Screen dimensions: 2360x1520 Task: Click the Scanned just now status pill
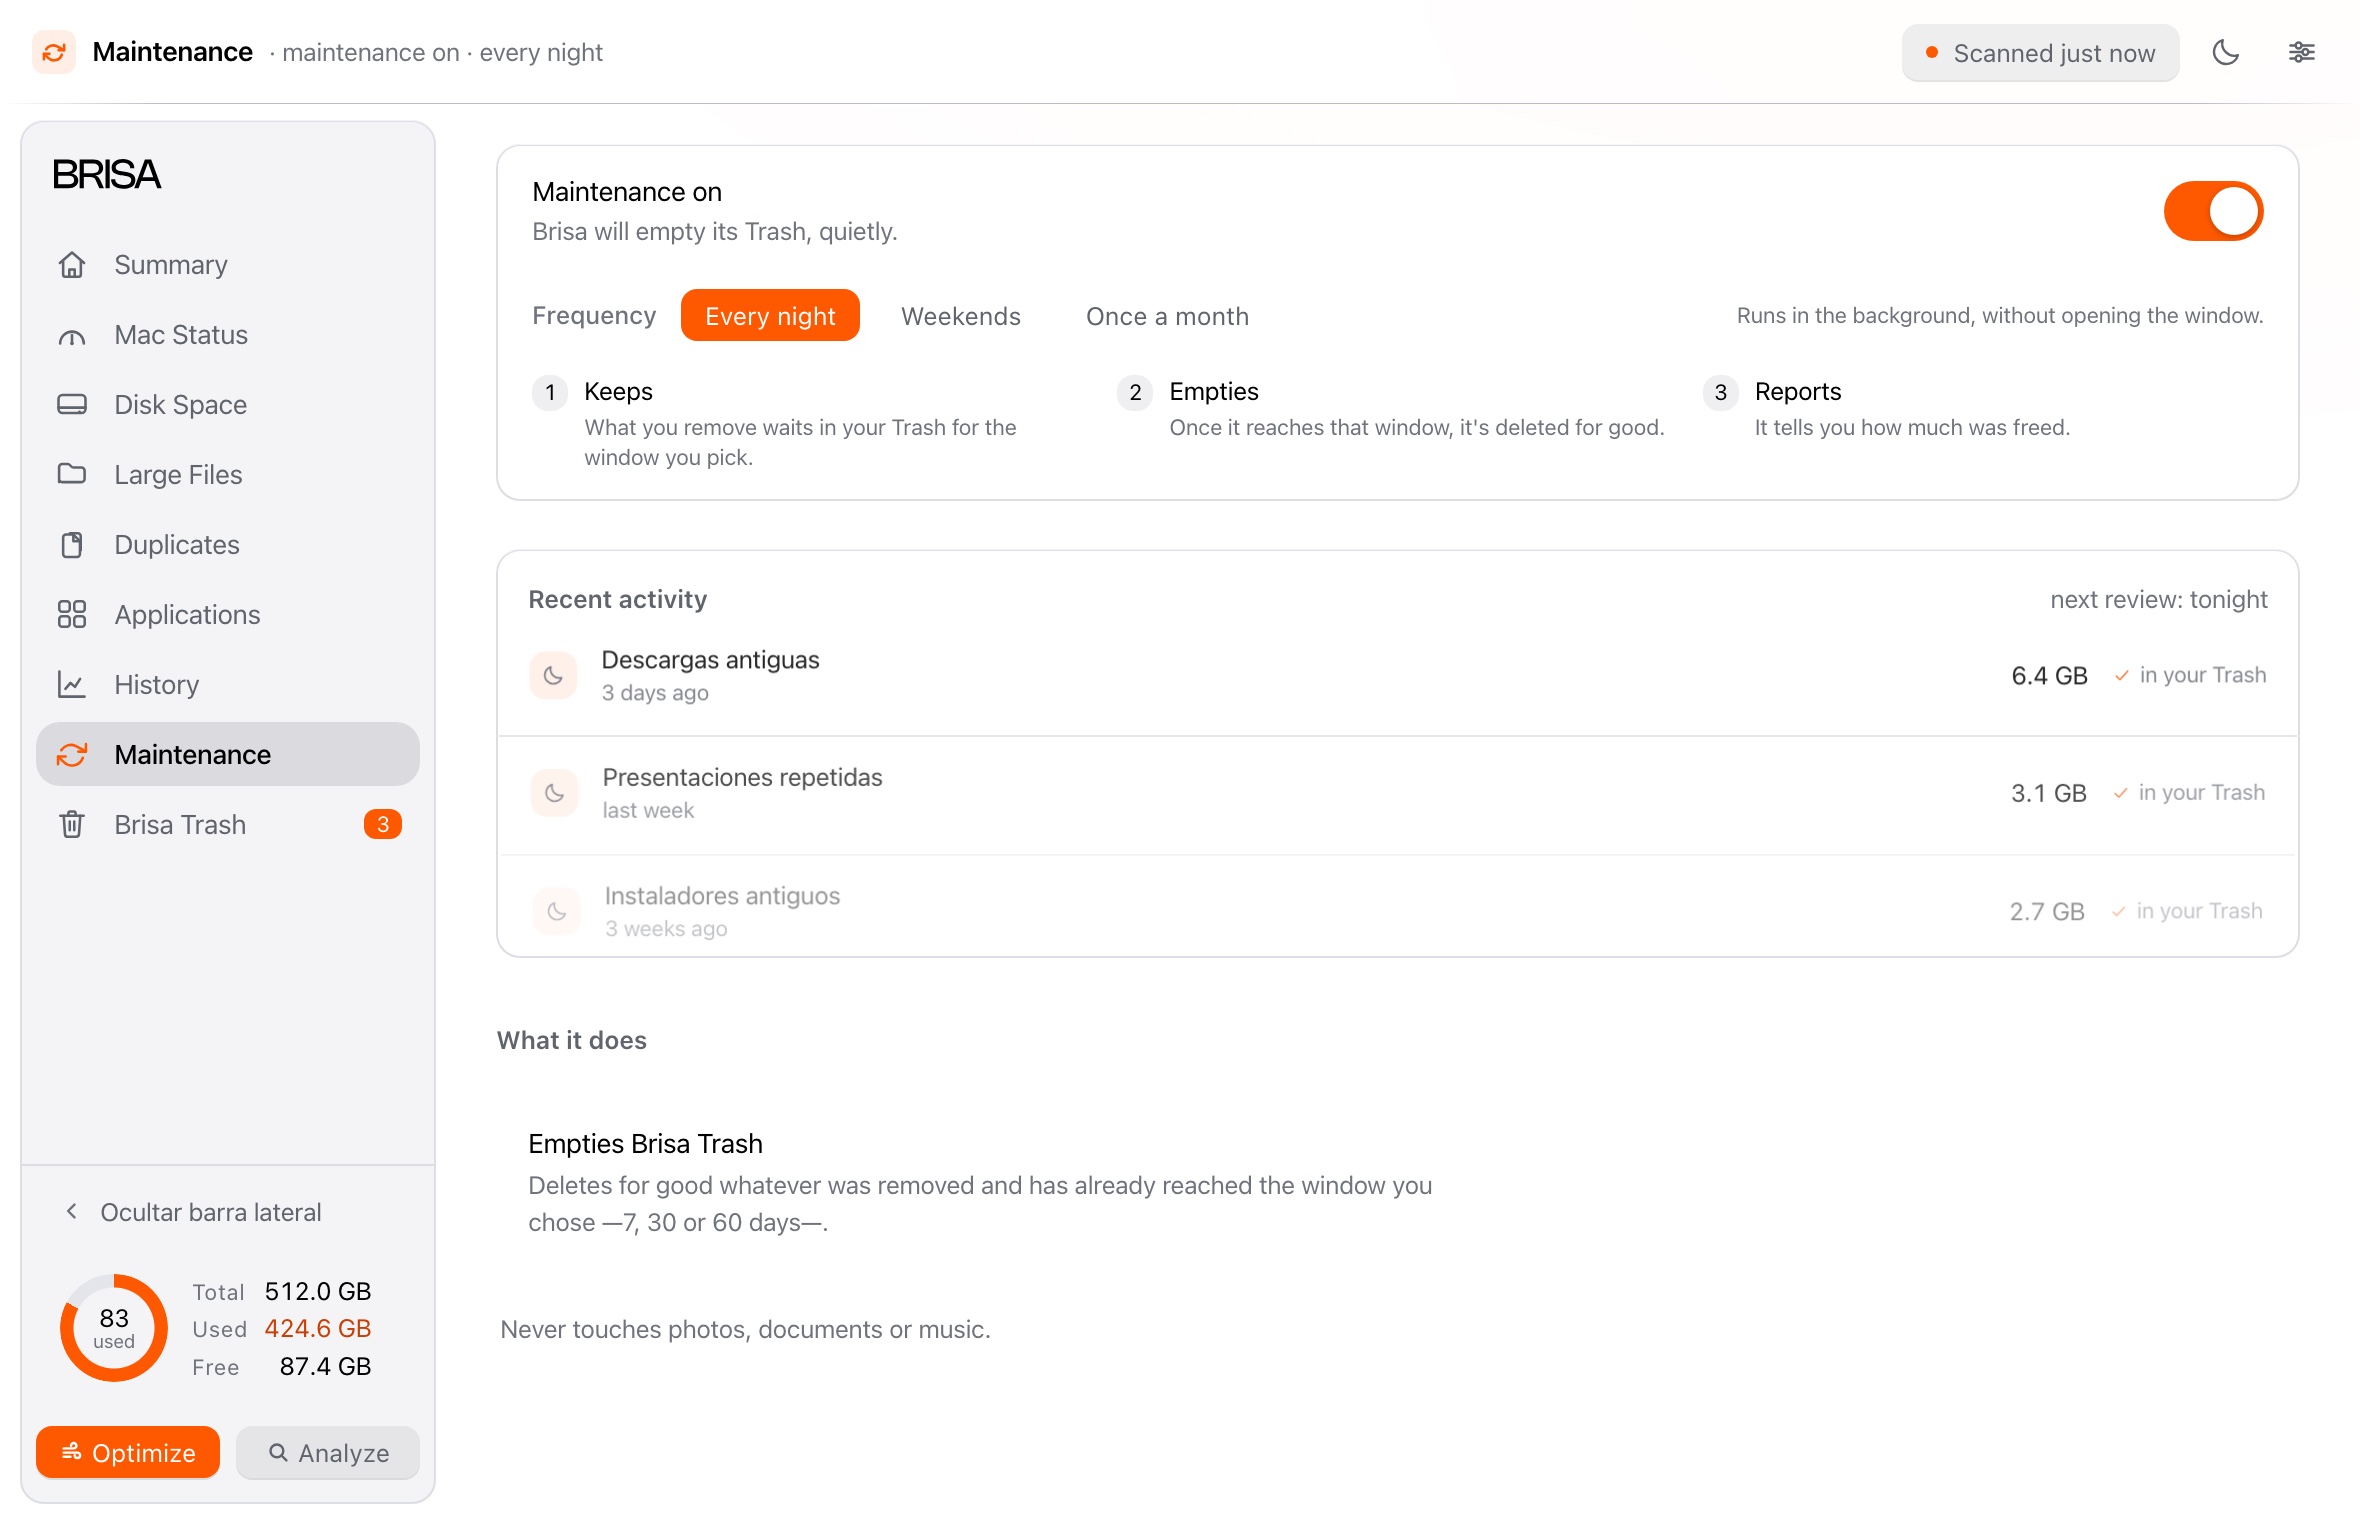tap(2040, 53)
